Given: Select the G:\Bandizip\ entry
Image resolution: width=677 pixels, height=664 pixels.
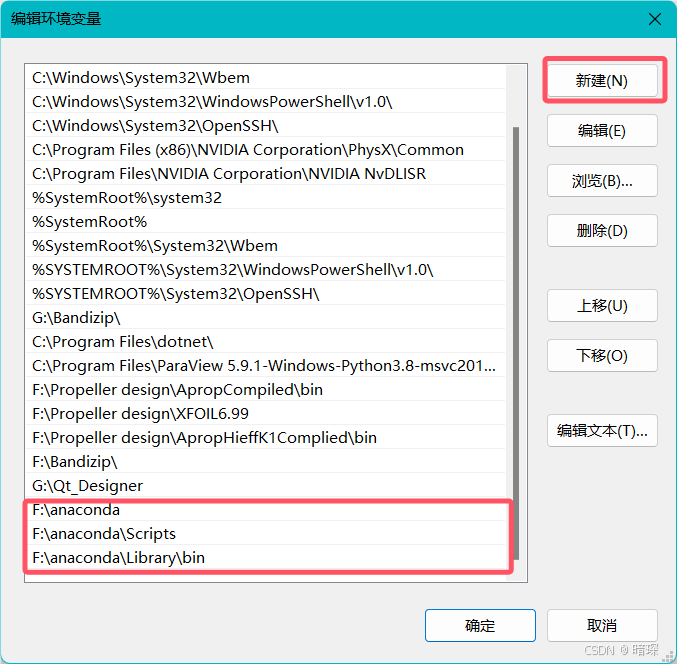Looking at the screenshot, I should coord(266,318).
